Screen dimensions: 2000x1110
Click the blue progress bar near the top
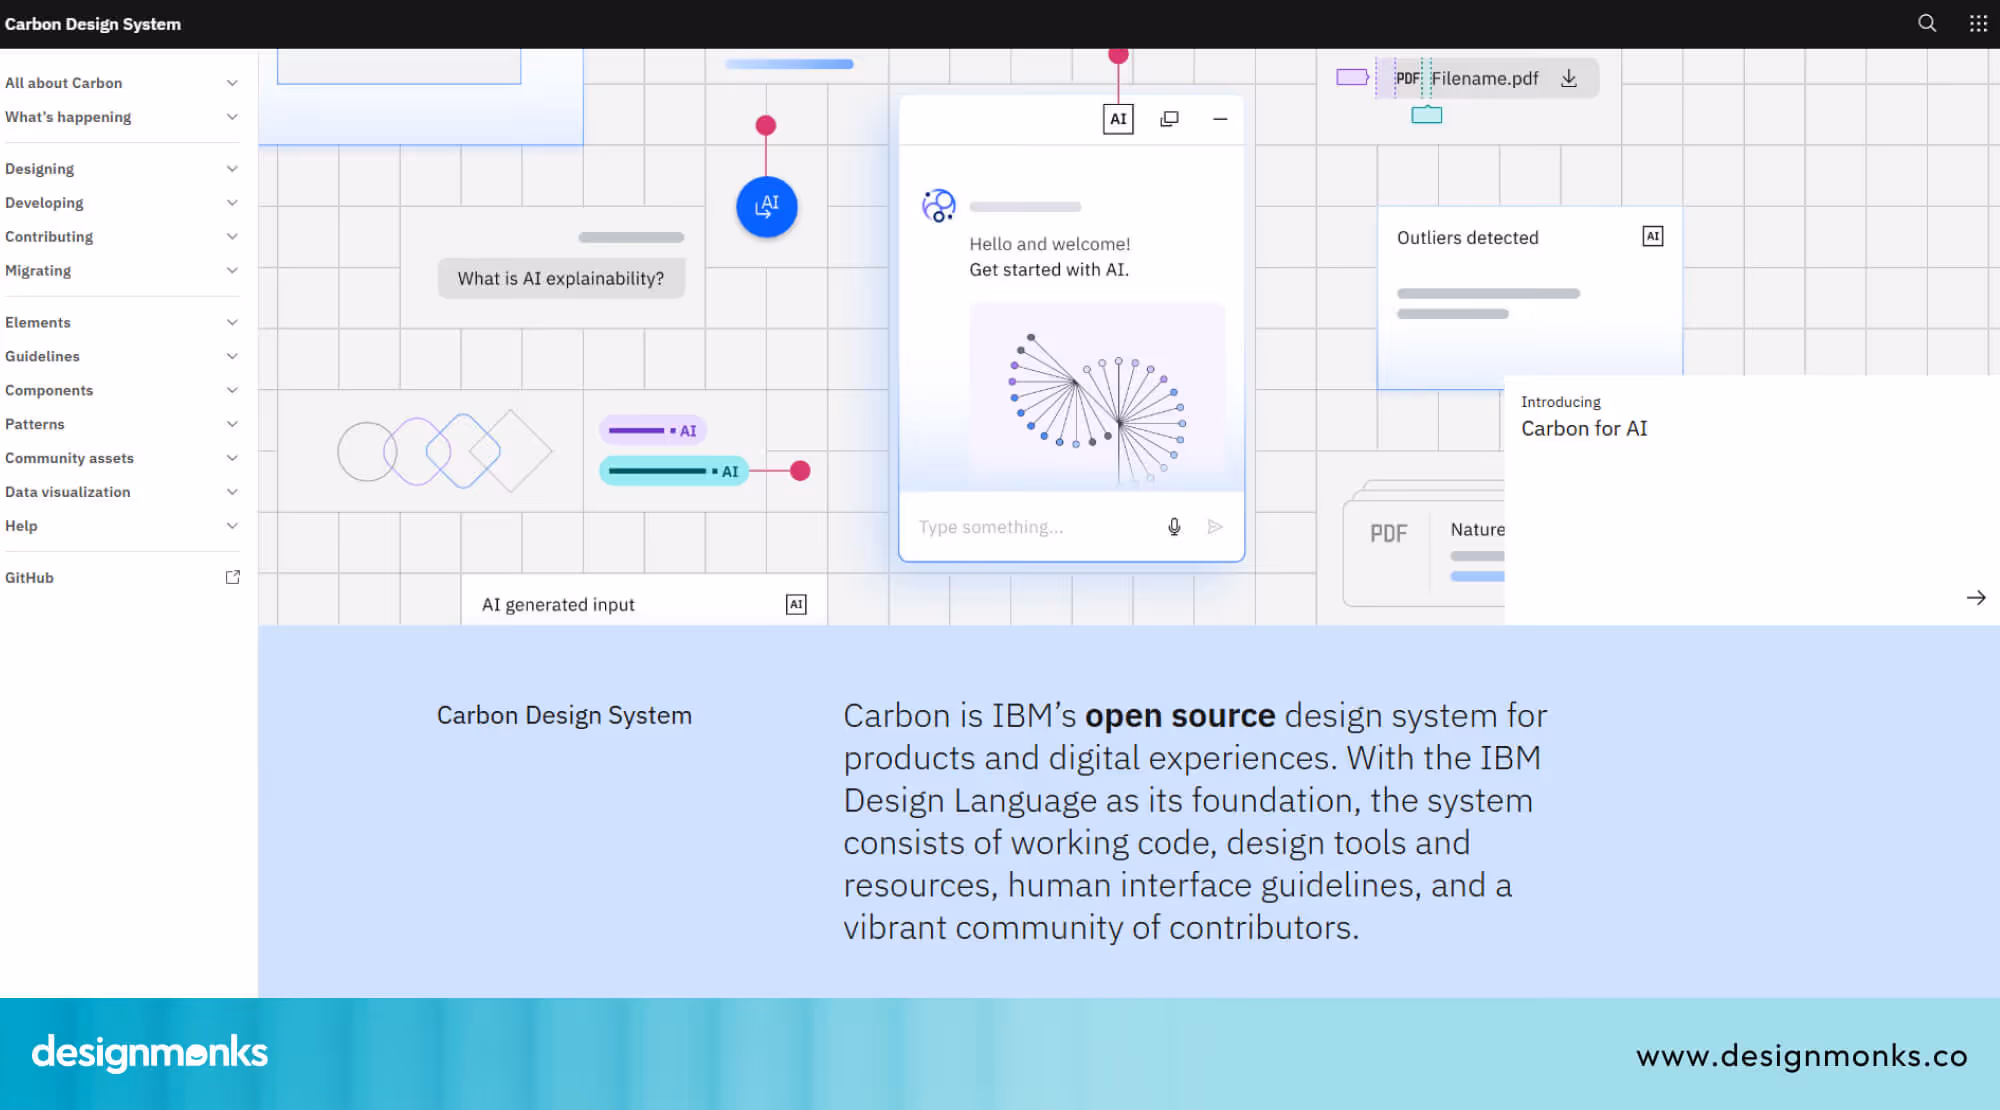click(788, 63)
